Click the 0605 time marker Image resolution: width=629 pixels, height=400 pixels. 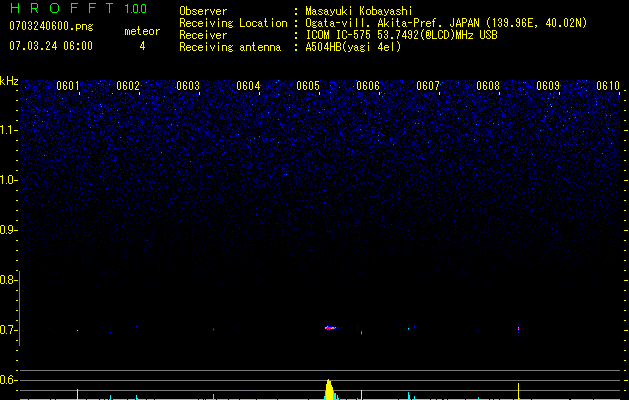[x=308, y=86]
